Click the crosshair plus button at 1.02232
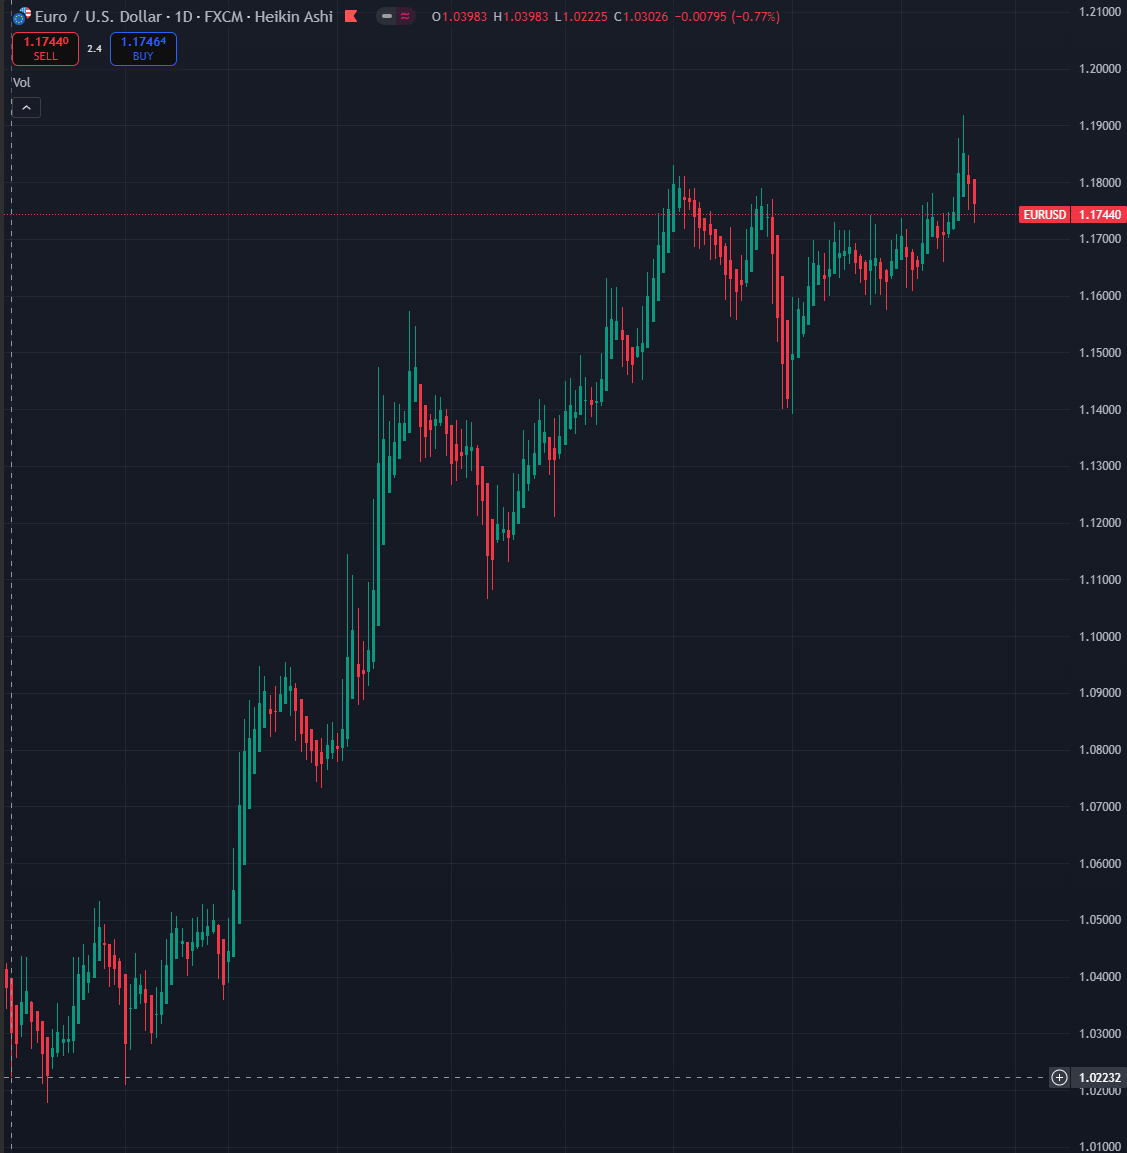 [x=1059, y=1077]
